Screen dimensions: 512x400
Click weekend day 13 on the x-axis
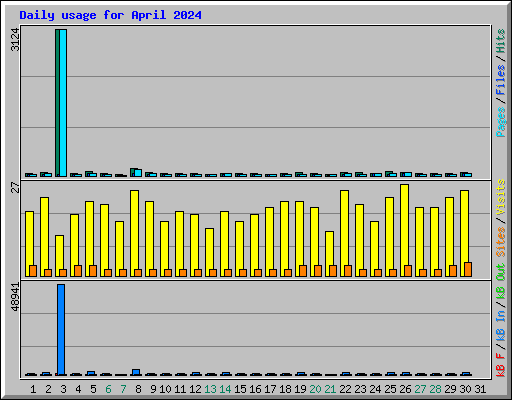pos(210,389)
